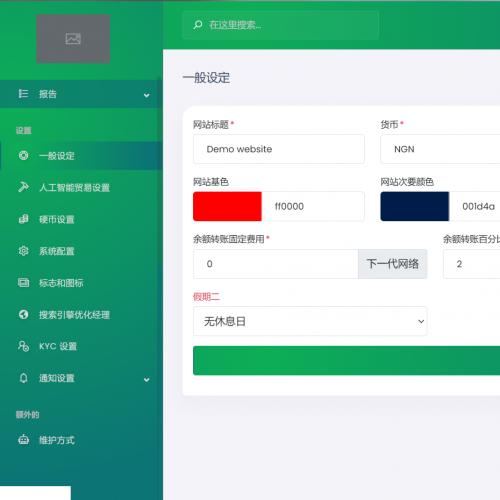This screenshot has width=500, height=500.
Task: Expand the 通知设置 submenu chevron
Action: point(146,379)
